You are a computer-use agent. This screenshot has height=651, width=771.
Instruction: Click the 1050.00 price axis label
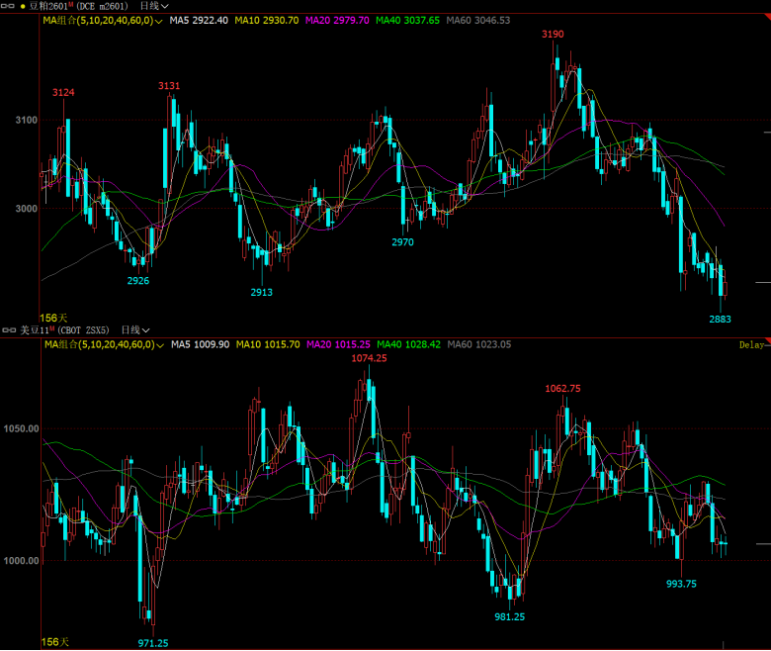pyautogui.click(x=20, y=428)
